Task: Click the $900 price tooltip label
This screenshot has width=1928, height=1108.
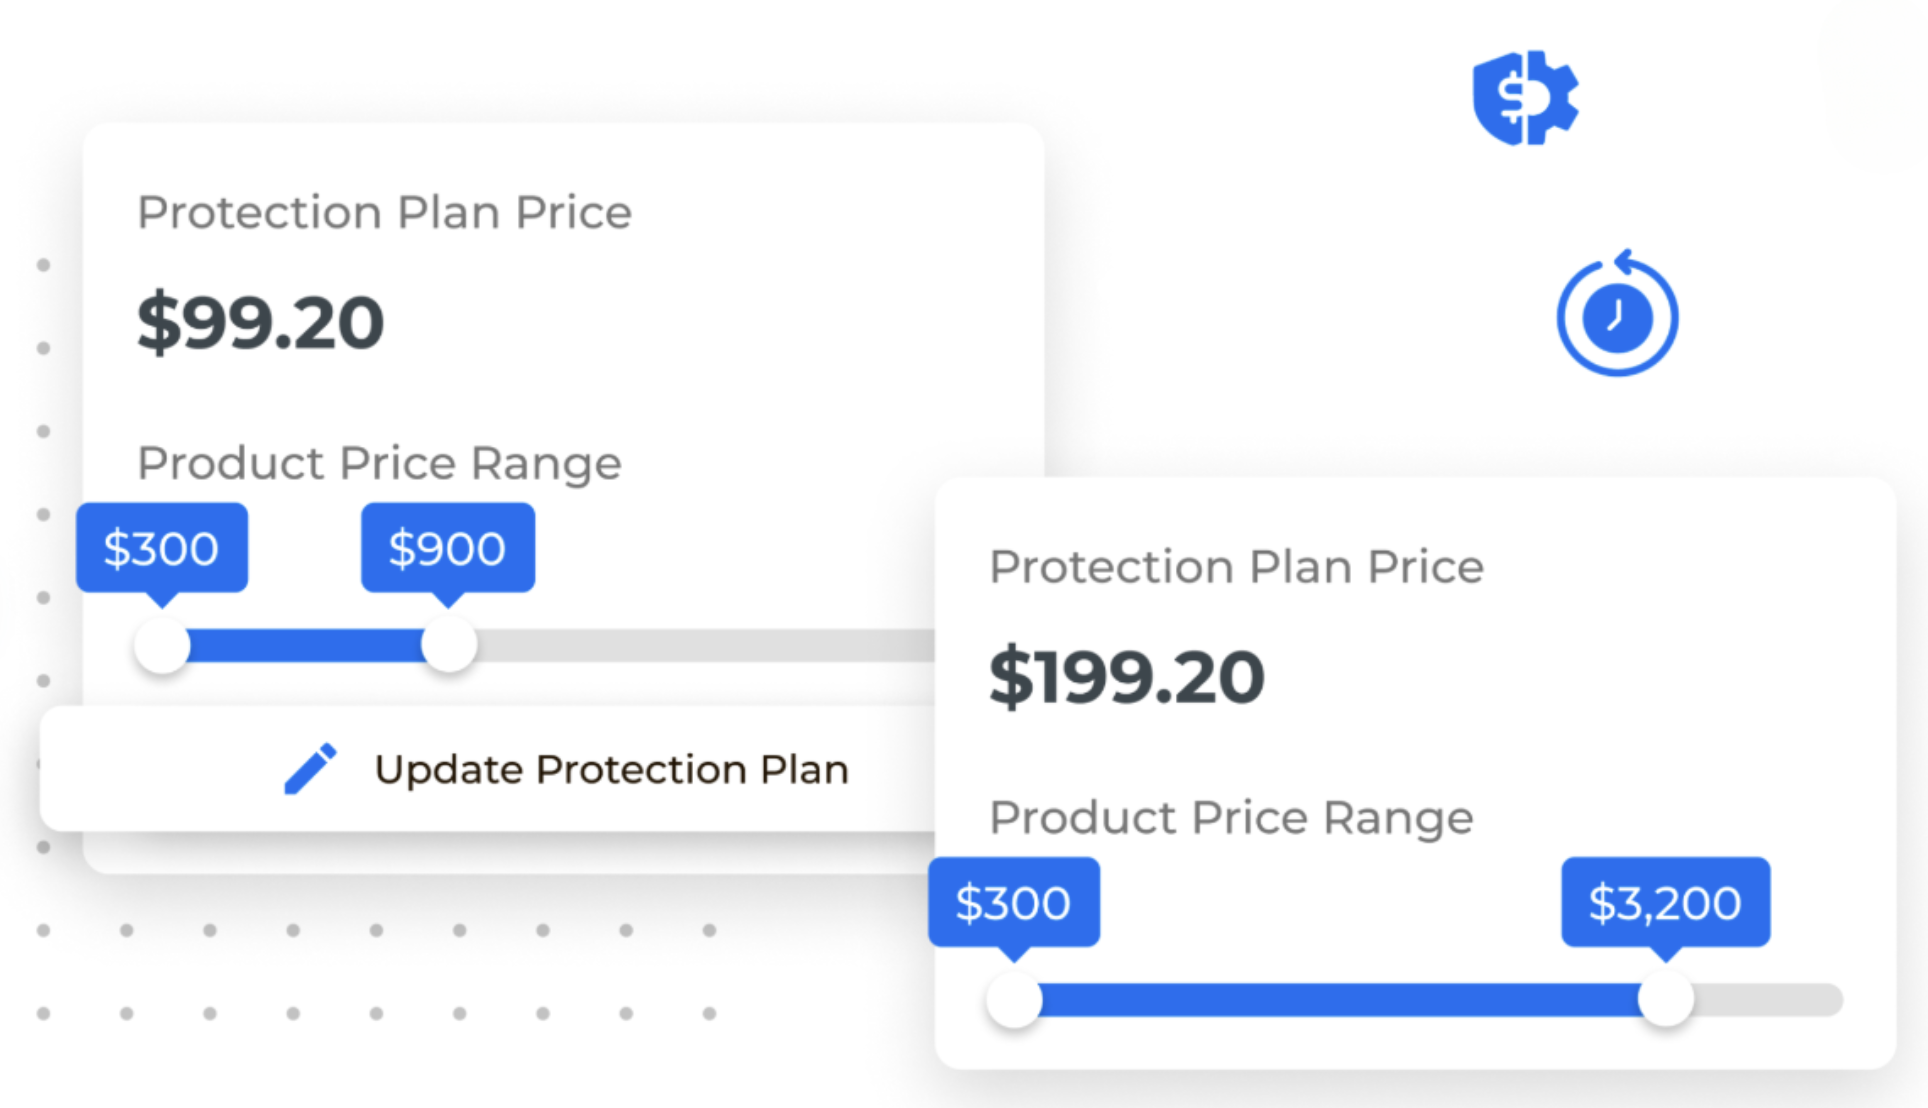Action: (x=448, y=549)
